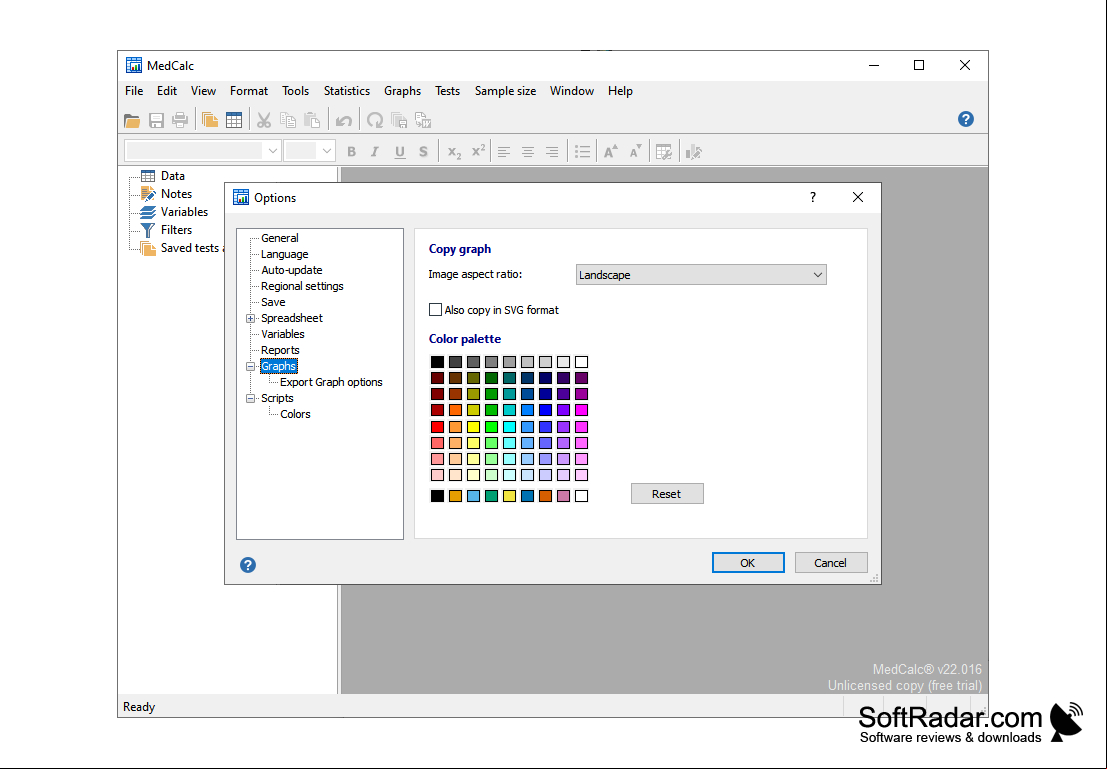Click the blue help icon in main toolbar
1107x769 pixels.
tap(966, 119)
